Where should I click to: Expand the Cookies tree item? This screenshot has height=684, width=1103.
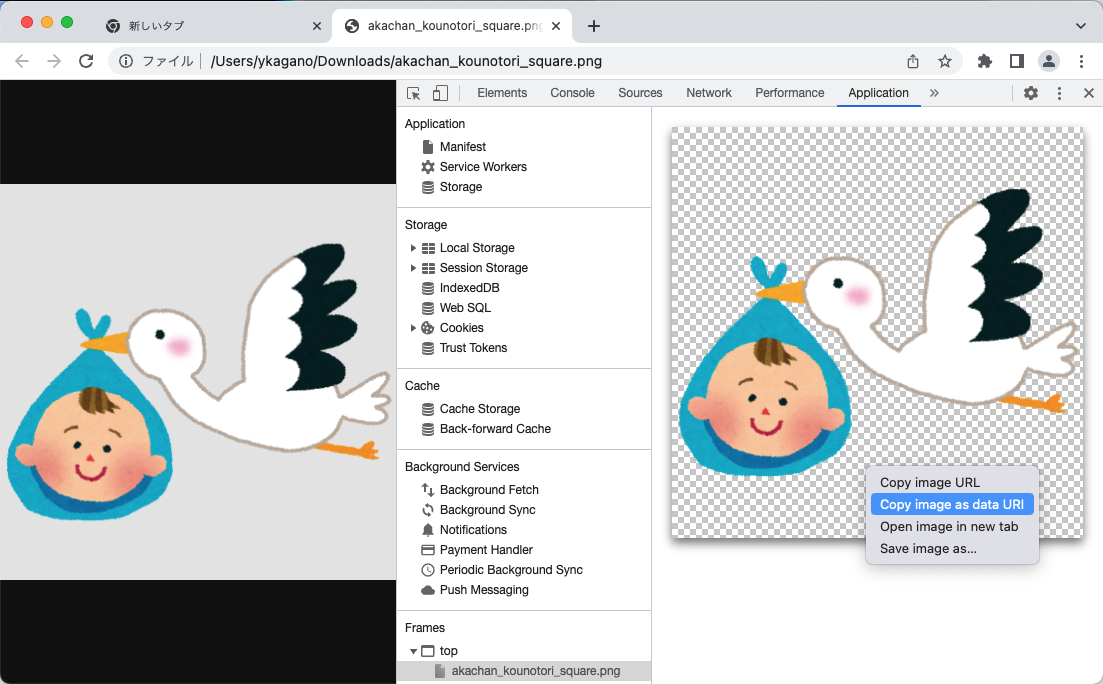pyautogui.click(x=413, y=327)
